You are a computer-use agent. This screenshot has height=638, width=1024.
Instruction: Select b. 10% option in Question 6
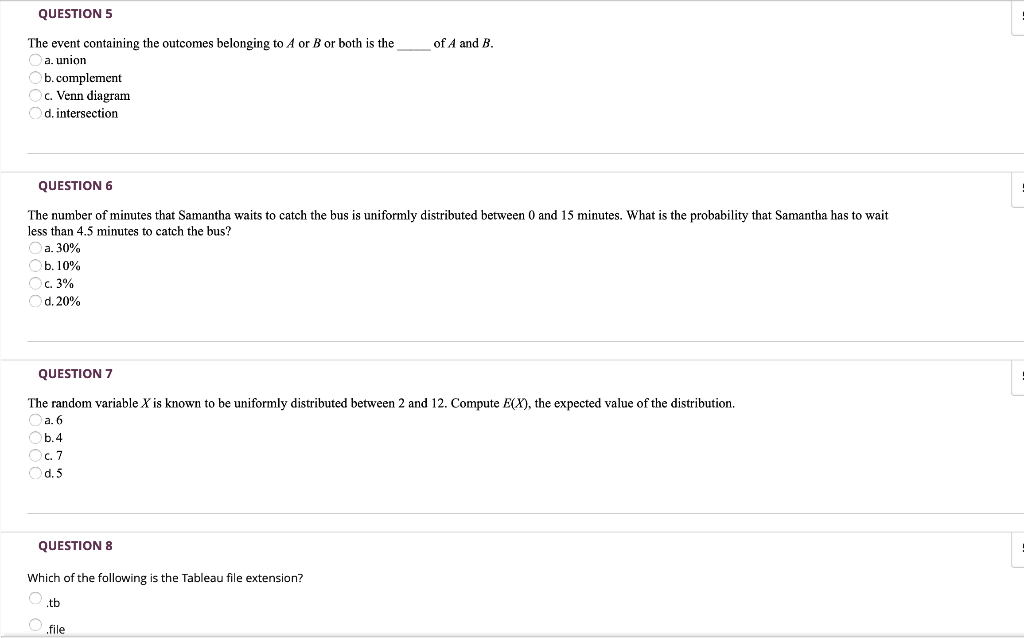tap(34, 266)
